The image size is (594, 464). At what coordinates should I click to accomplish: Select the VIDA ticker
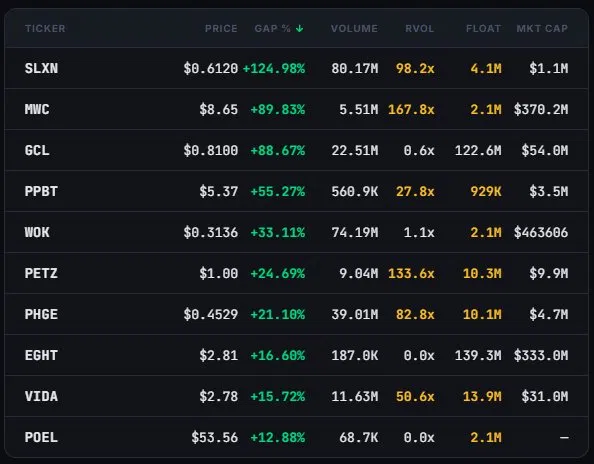tap(41, 396)
